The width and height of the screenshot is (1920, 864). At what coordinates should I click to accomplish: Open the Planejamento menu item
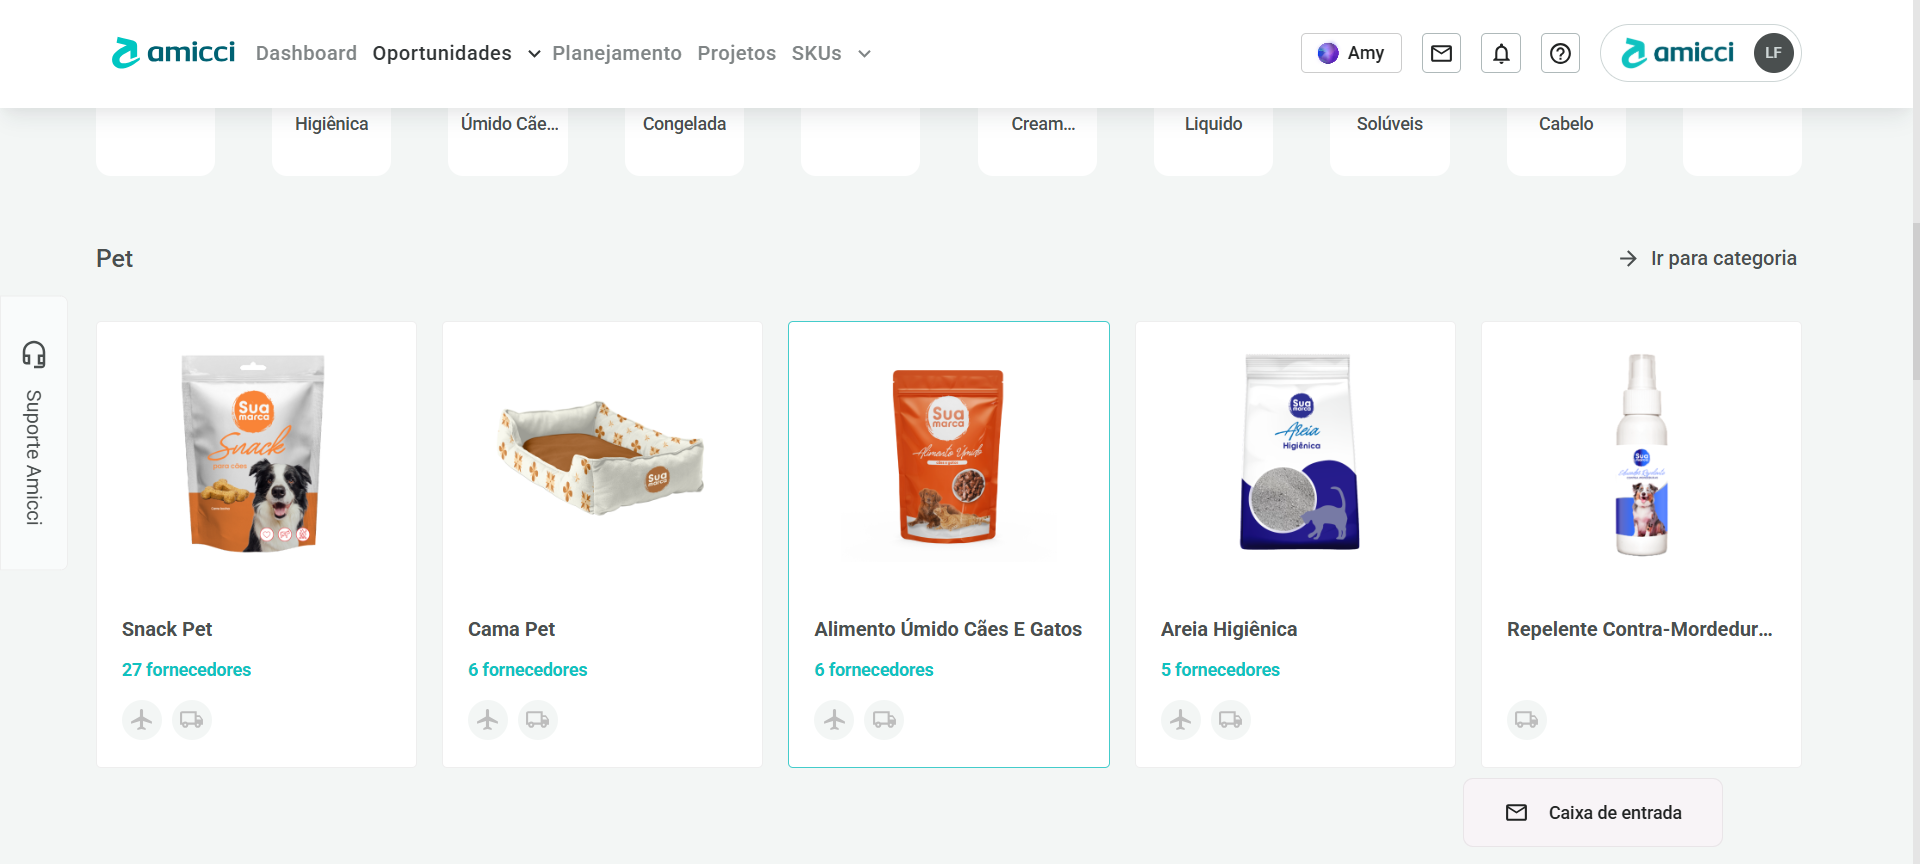click(x=617, y=53)
